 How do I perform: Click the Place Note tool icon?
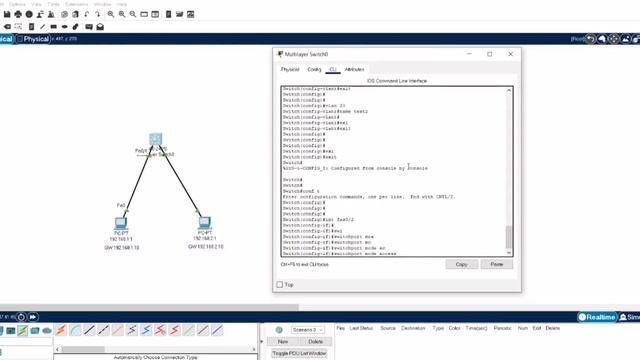[x=31, y=27]
